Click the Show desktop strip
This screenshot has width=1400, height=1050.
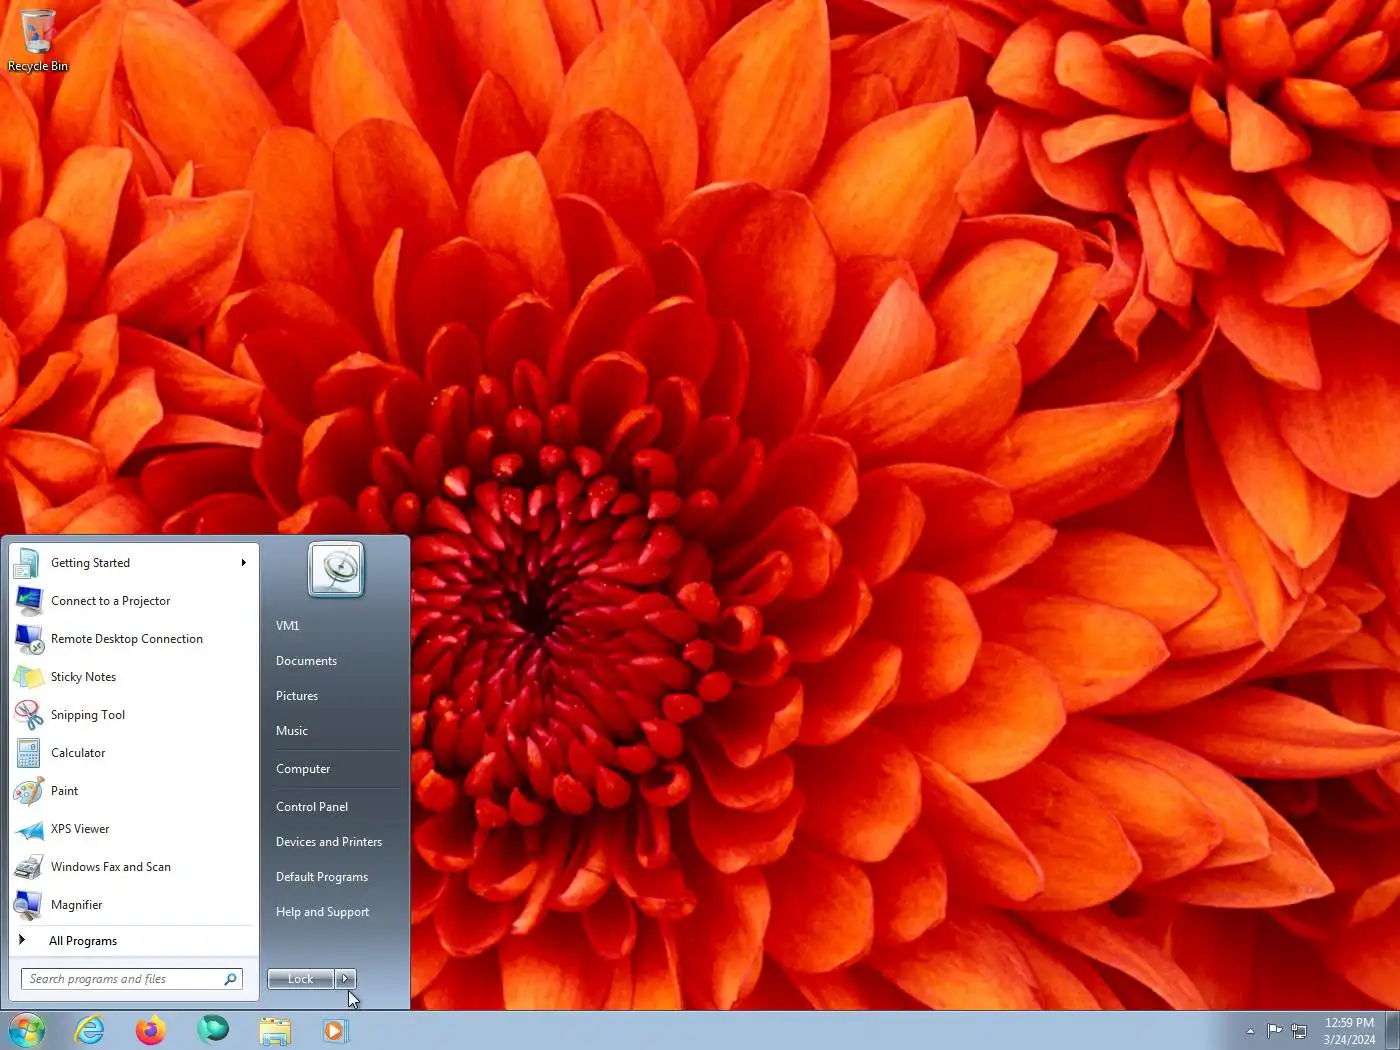(x=1392, y=1031)
